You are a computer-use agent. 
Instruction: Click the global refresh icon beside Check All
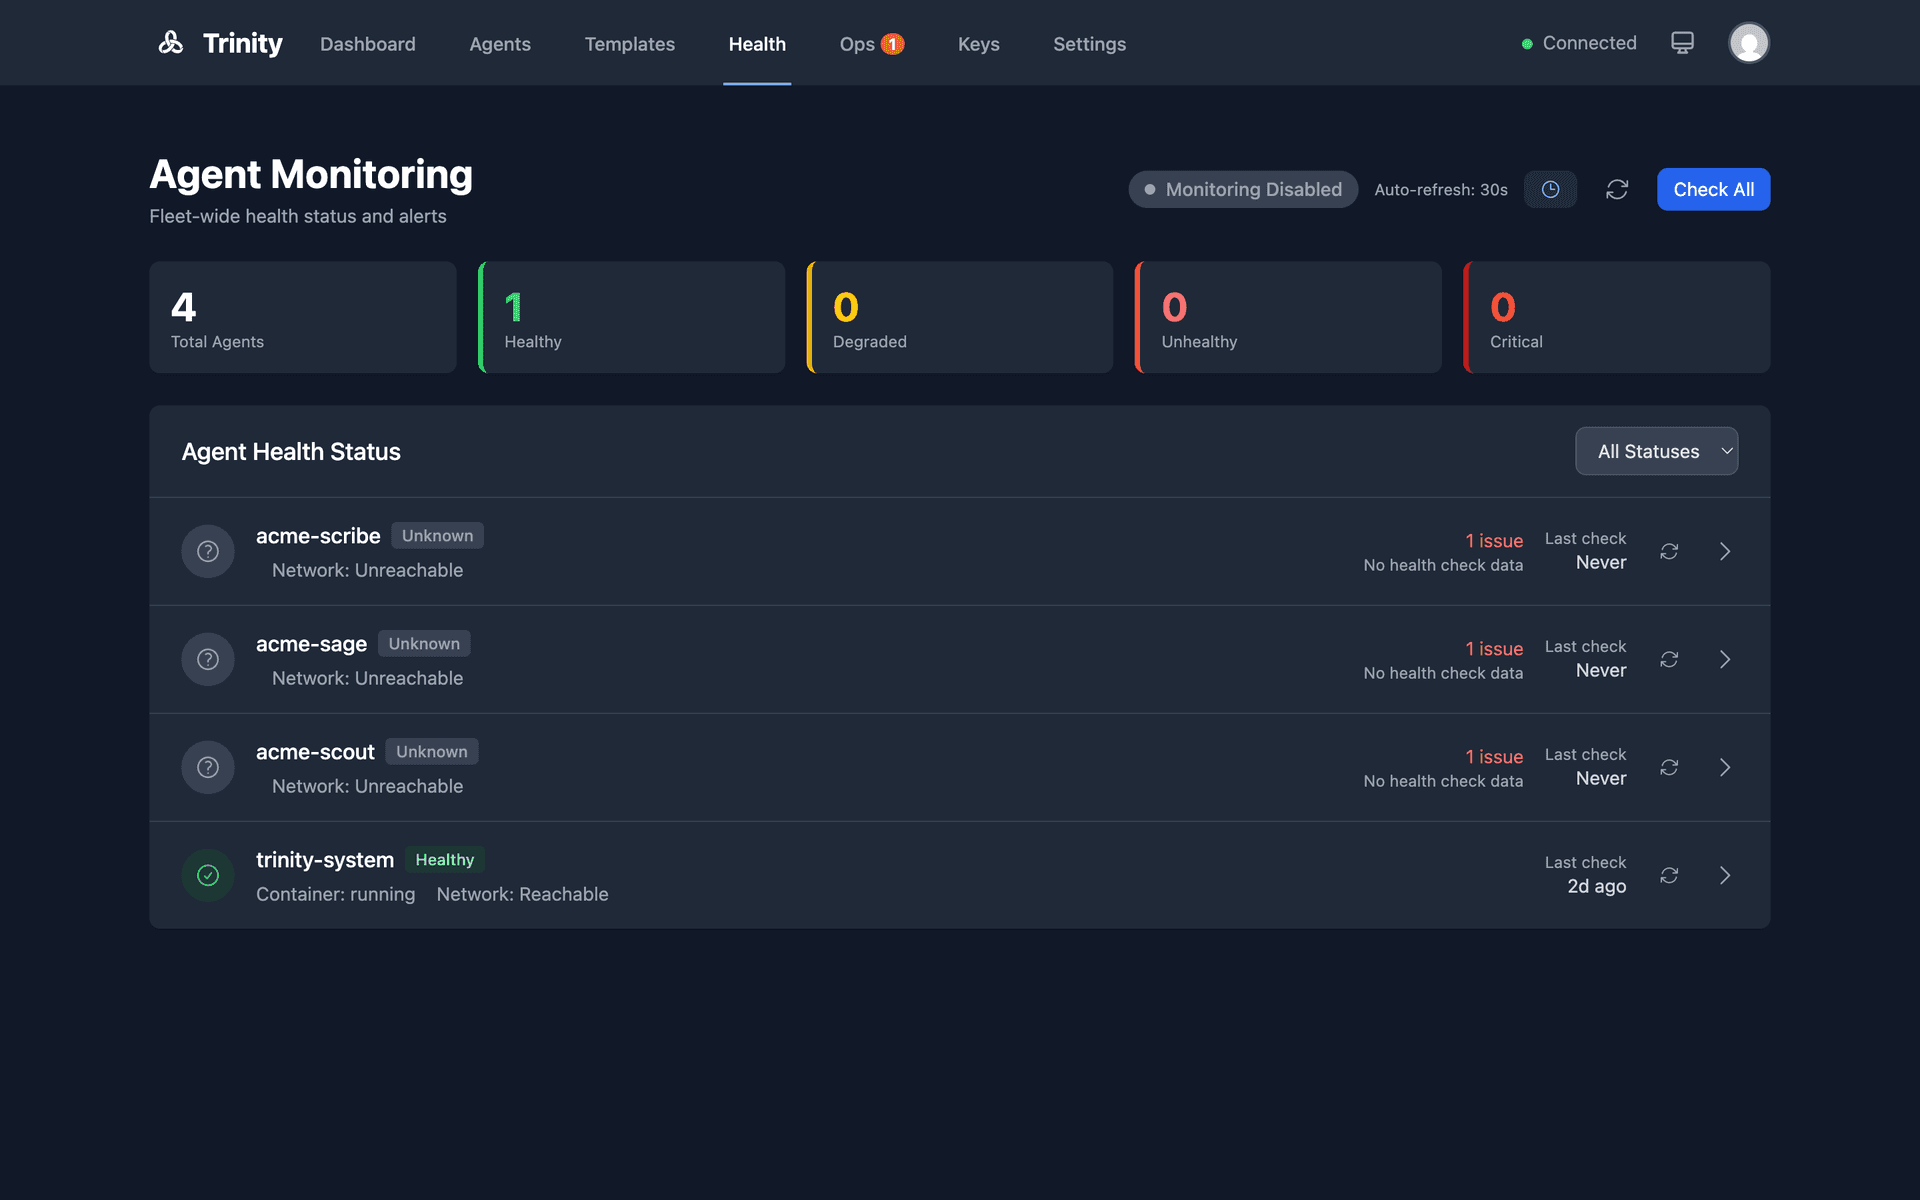coord(1618,189)
